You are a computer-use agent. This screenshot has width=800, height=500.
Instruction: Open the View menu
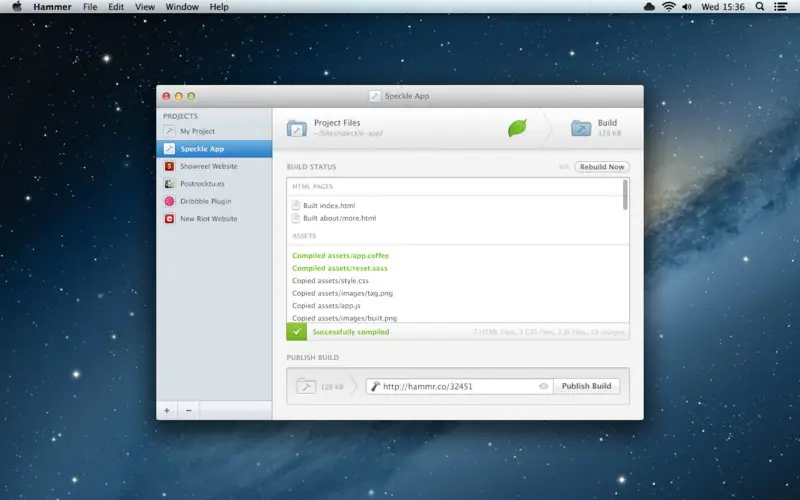click(x=145, y=7)
